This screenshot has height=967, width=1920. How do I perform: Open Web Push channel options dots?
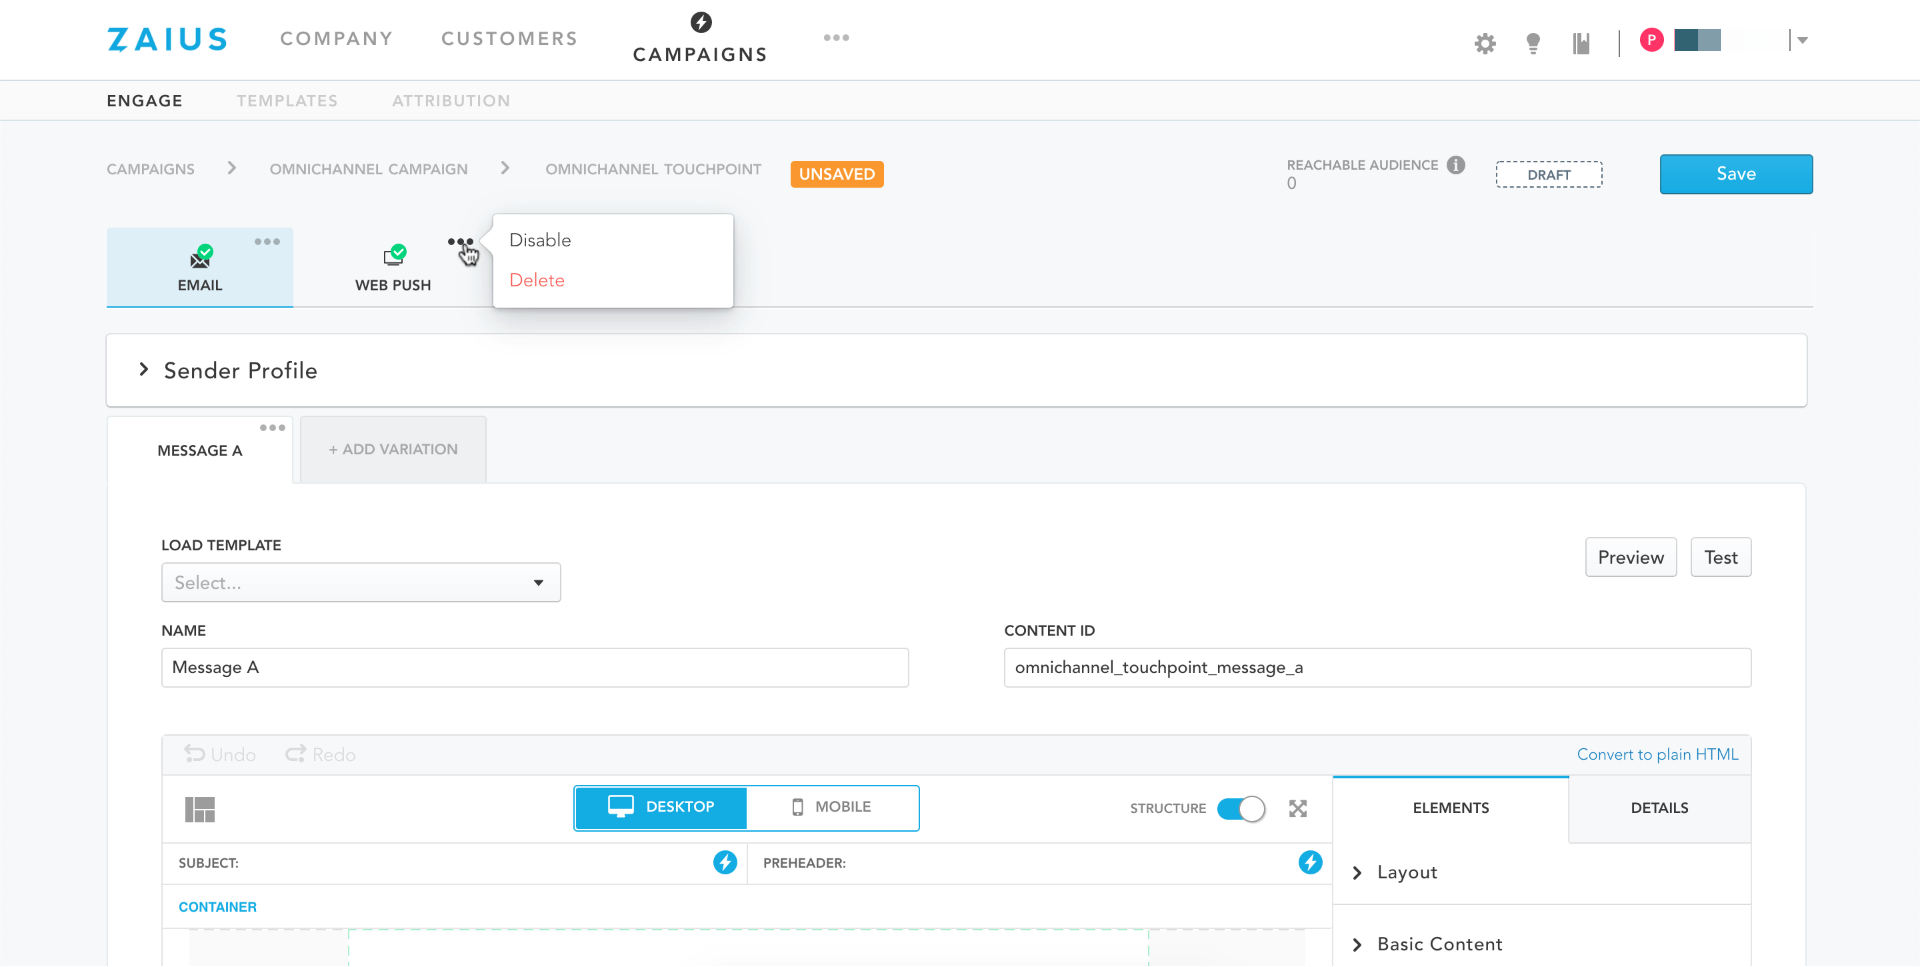click(461, 241)
